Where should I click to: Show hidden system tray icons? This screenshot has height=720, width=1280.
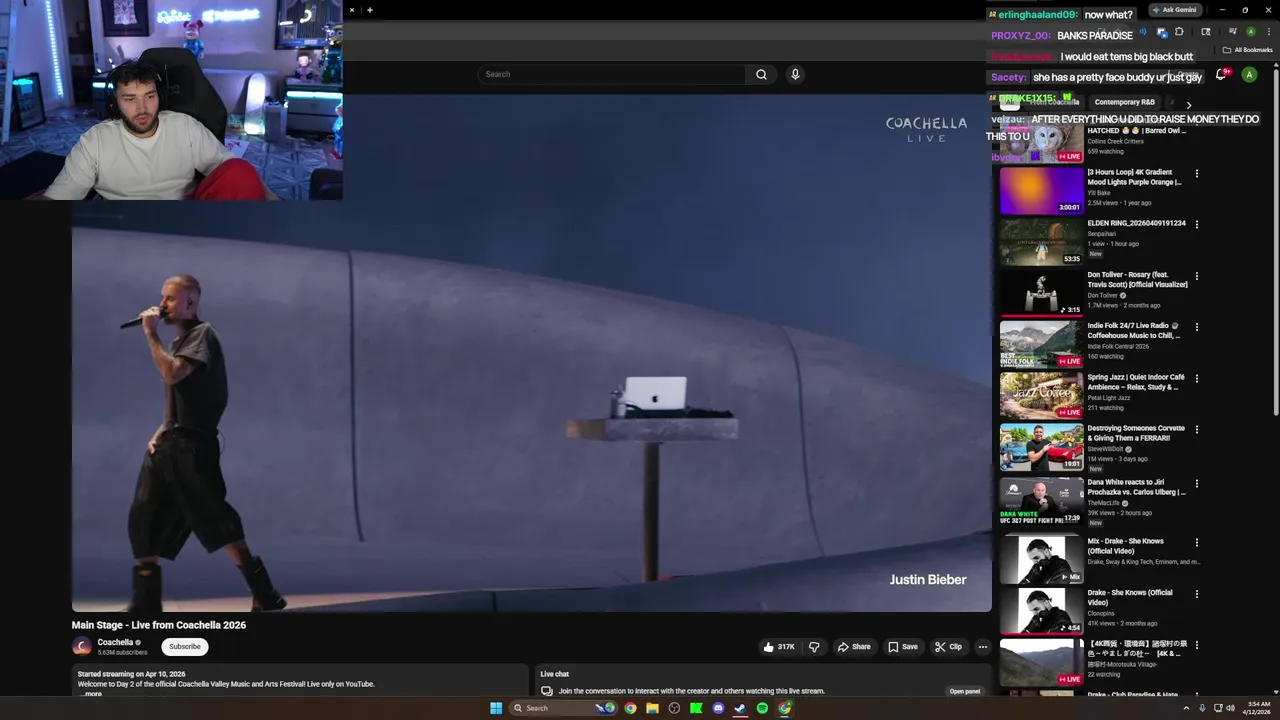pyautogui.click(x=1188, y=708)
